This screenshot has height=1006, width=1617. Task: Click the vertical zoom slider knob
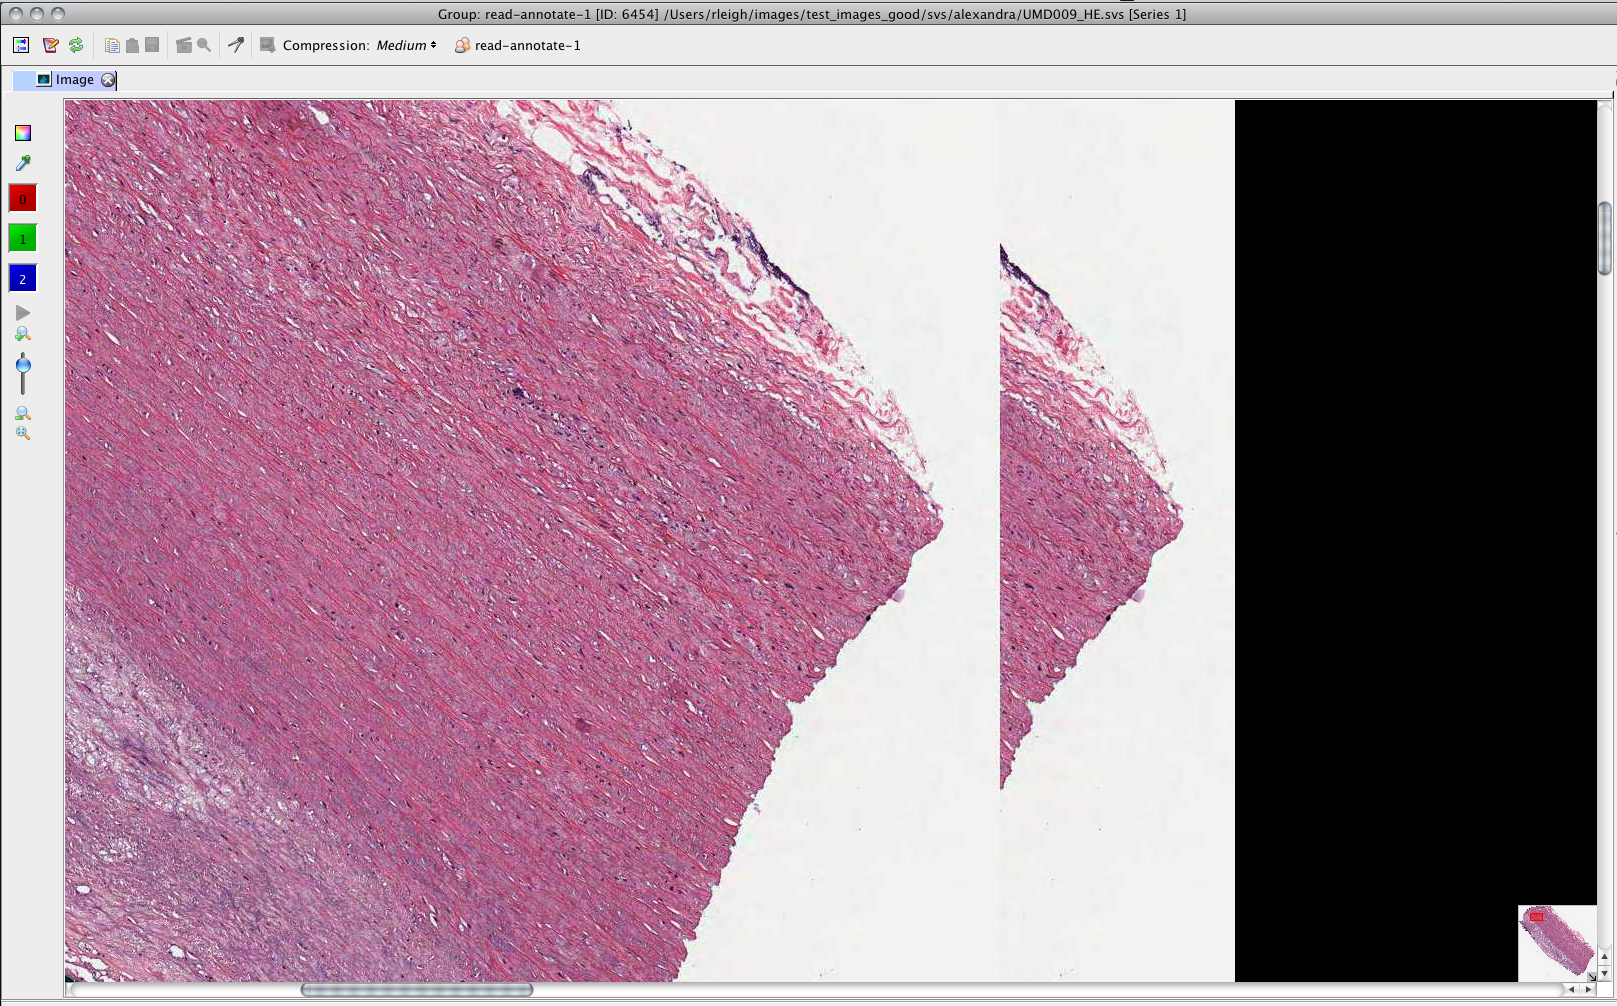coord(23,365)
